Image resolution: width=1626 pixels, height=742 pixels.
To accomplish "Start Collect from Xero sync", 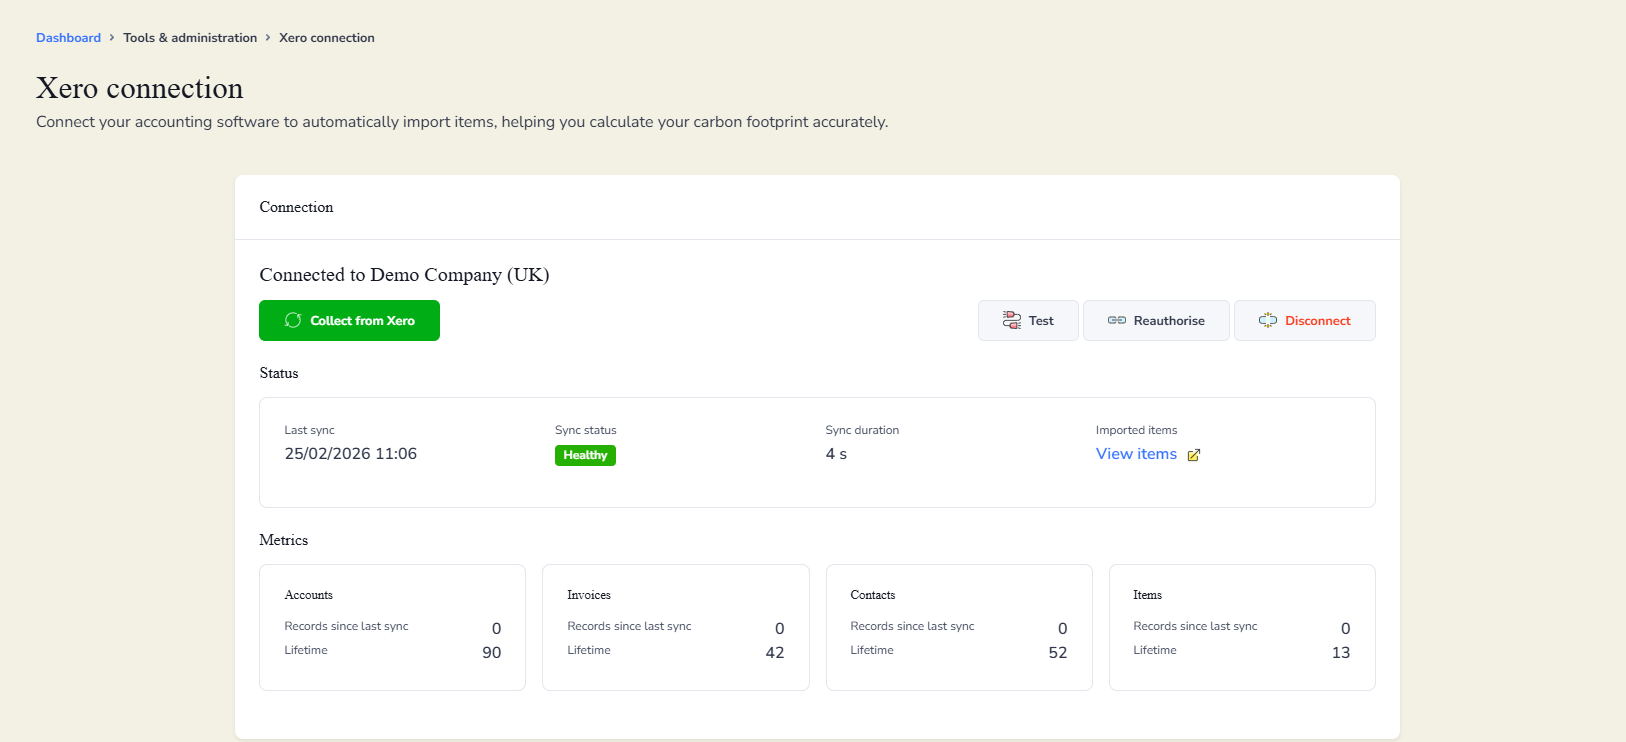I will (x=349, y=320).
